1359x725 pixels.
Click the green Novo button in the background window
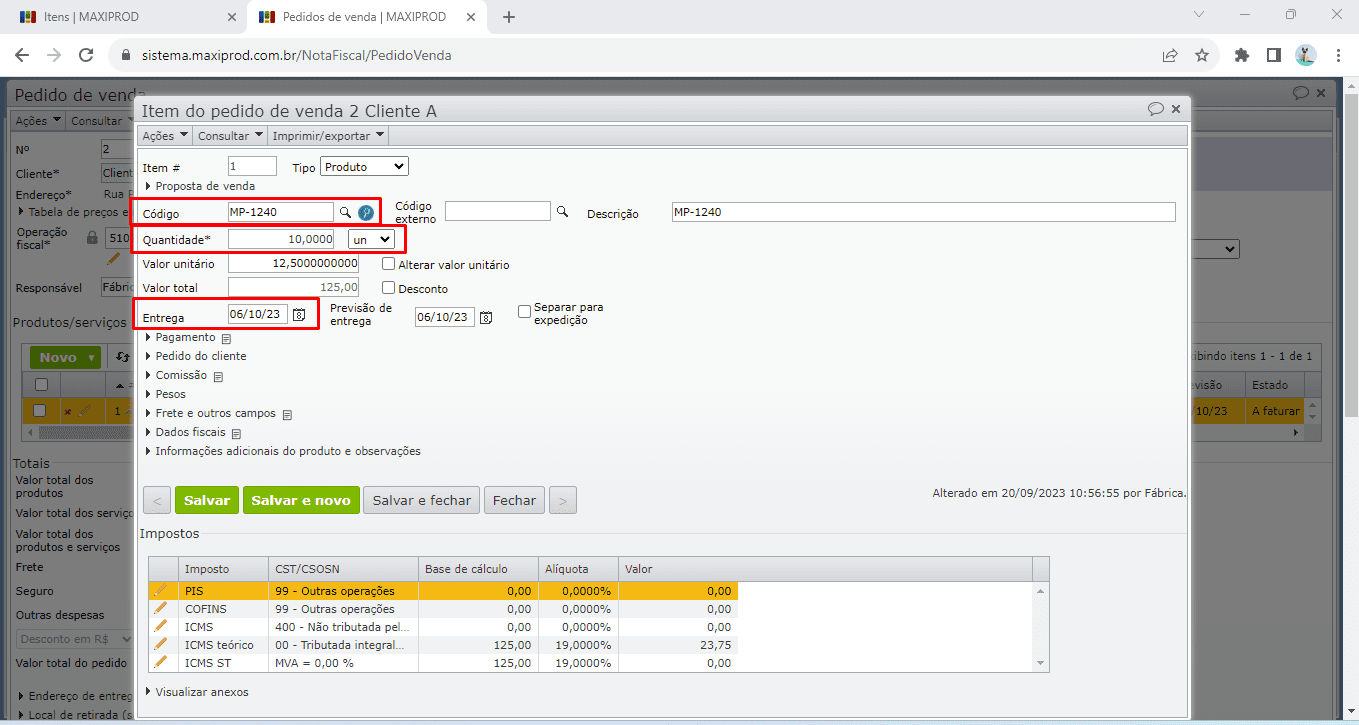66,357
